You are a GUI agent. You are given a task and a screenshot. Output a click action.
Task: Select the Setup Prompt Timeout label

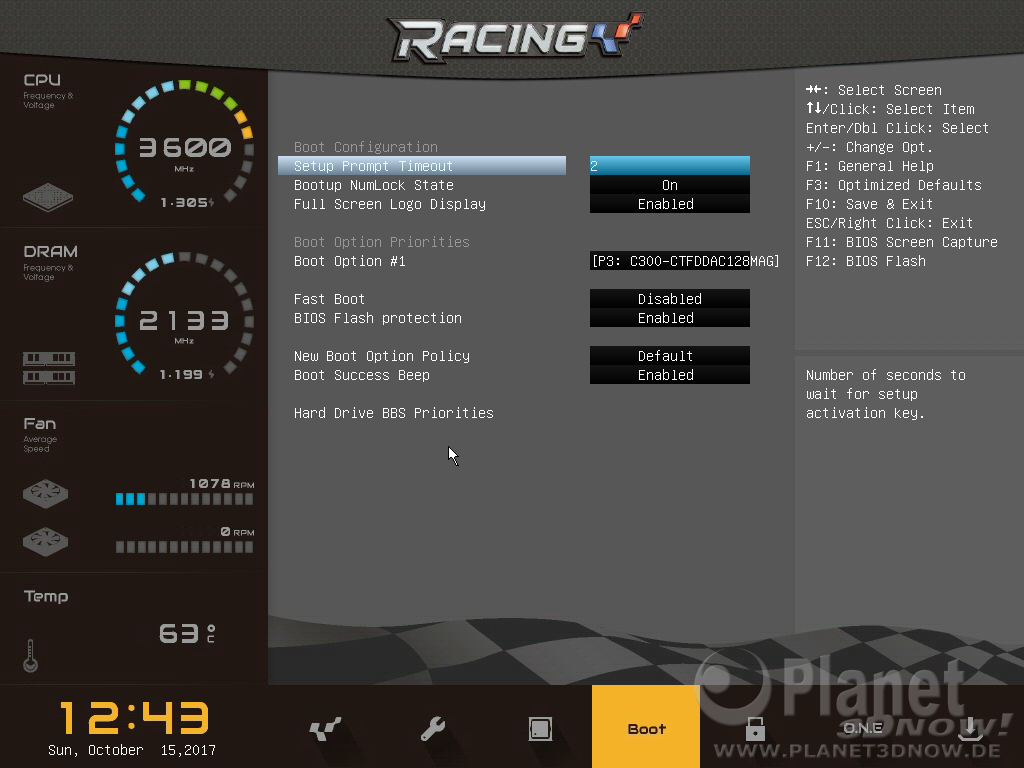point(374,166)
